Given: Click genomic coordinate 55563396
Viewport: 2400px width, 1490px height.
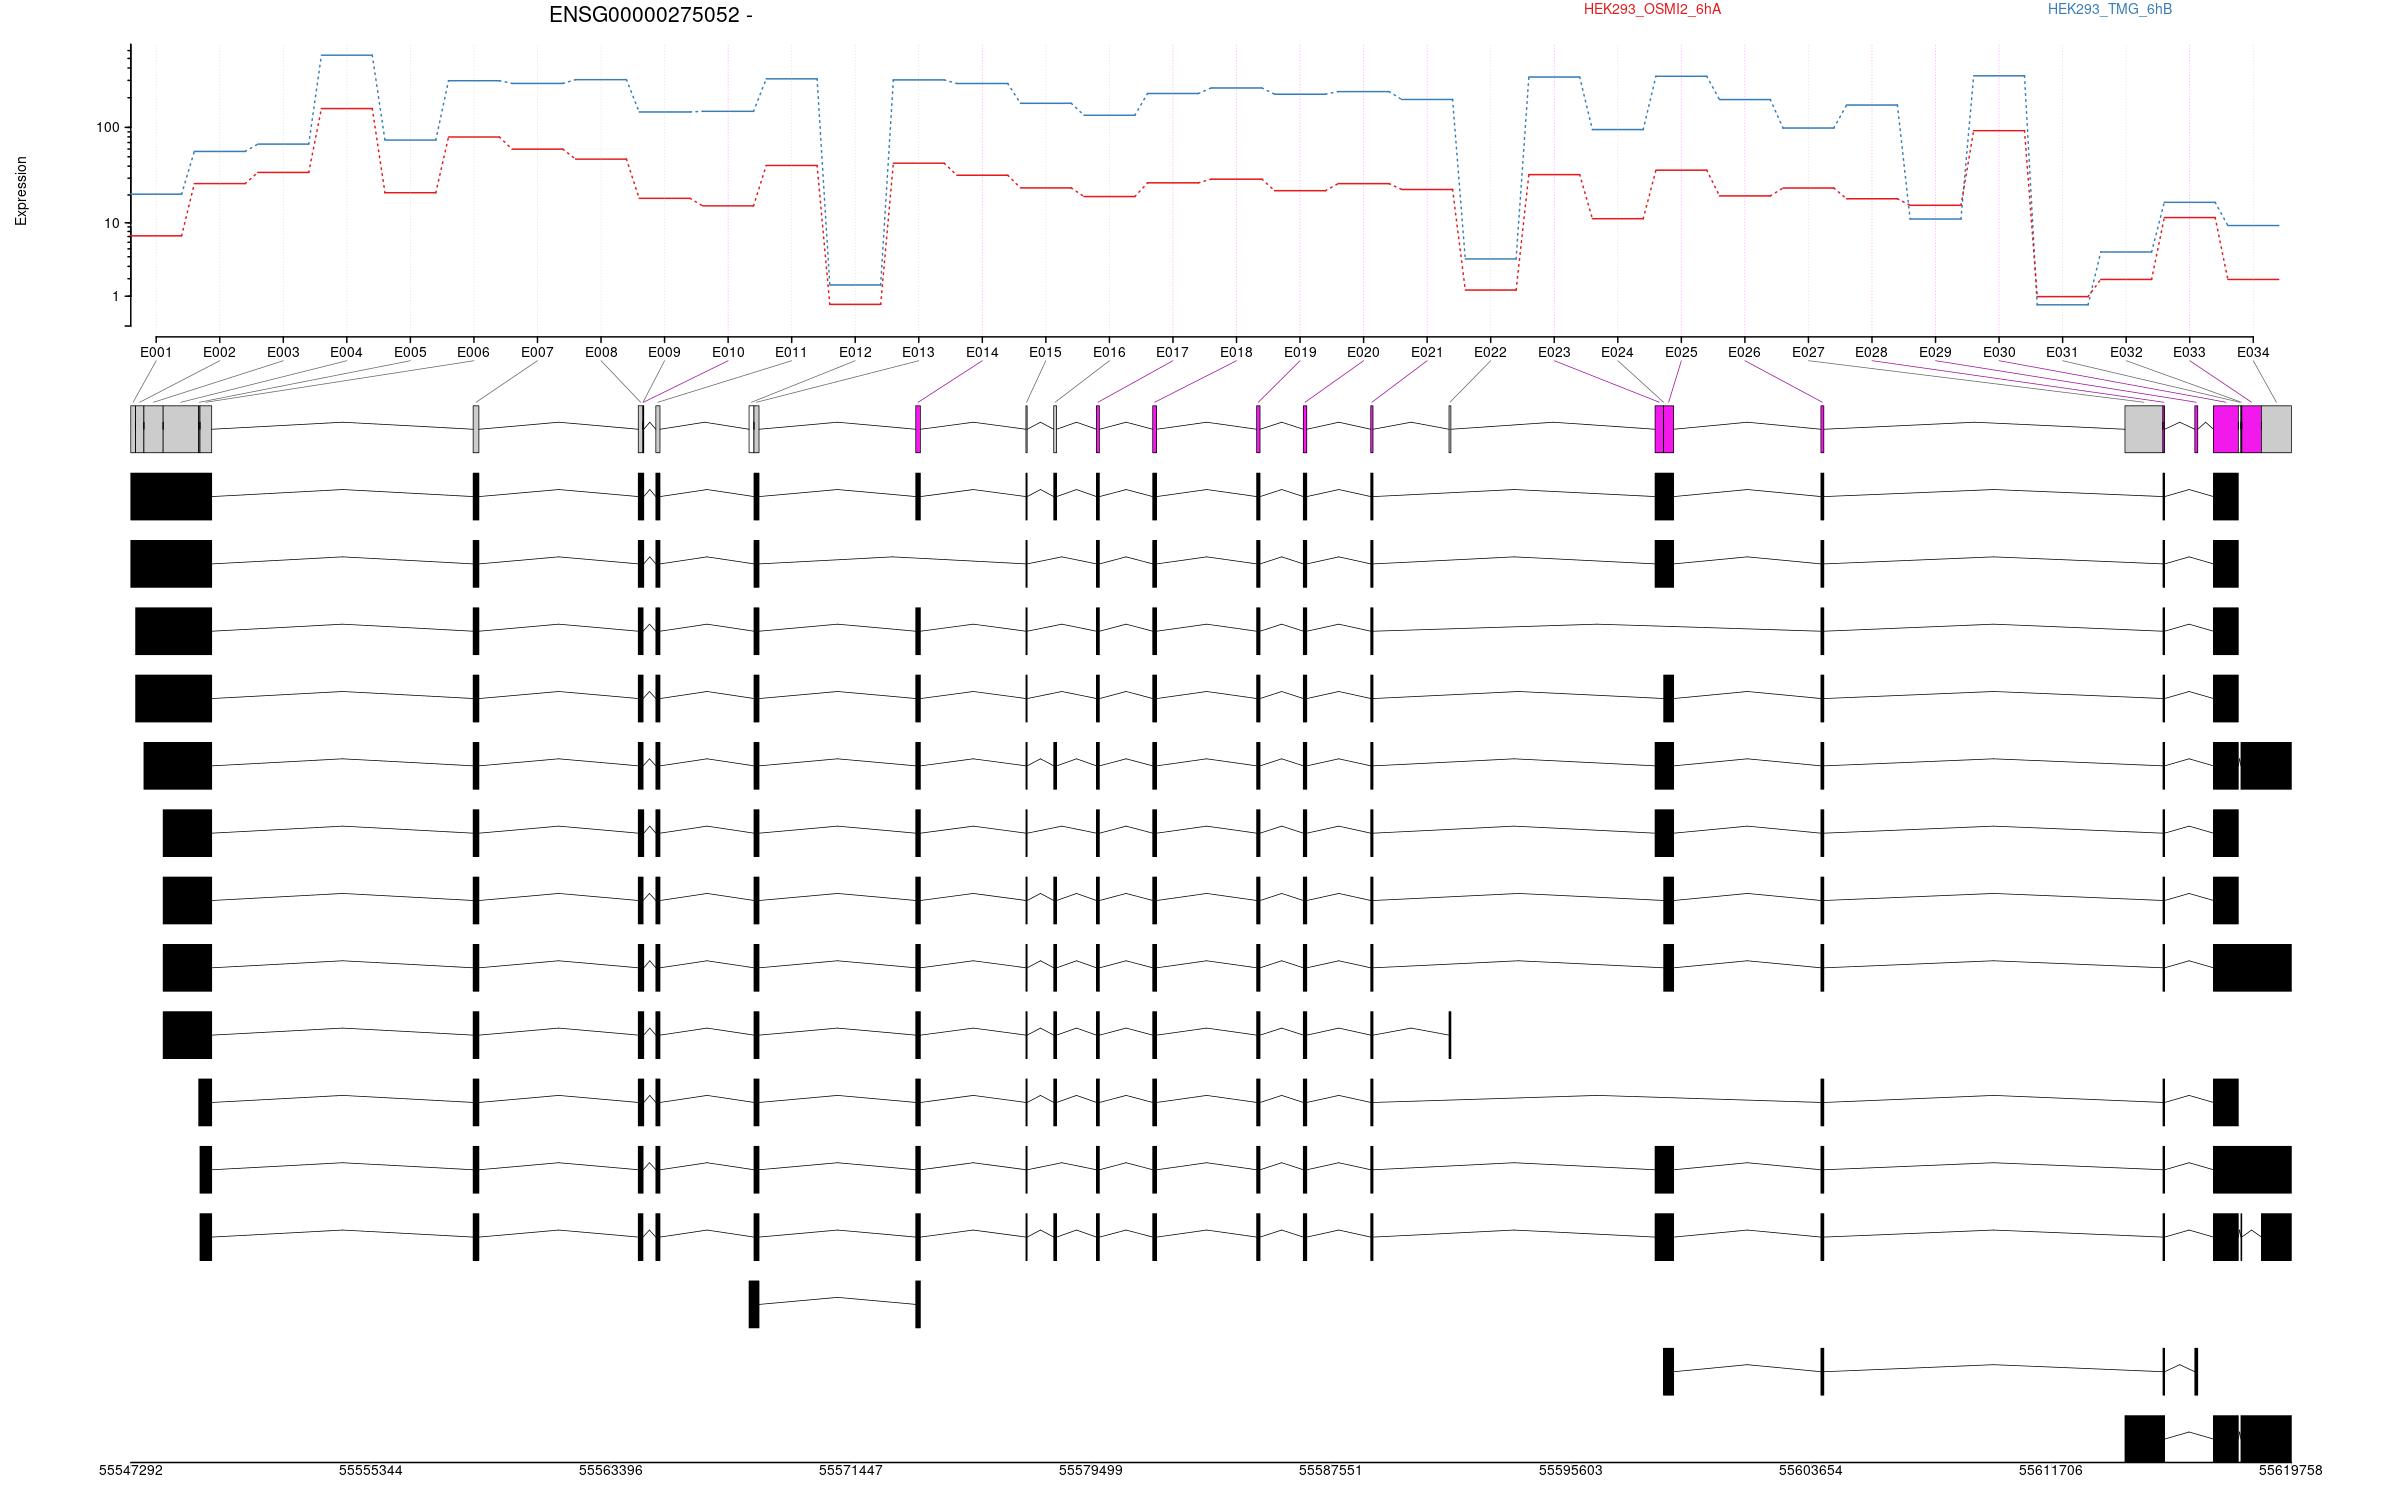Looking at the screenshot, I should pos(611,1470).
